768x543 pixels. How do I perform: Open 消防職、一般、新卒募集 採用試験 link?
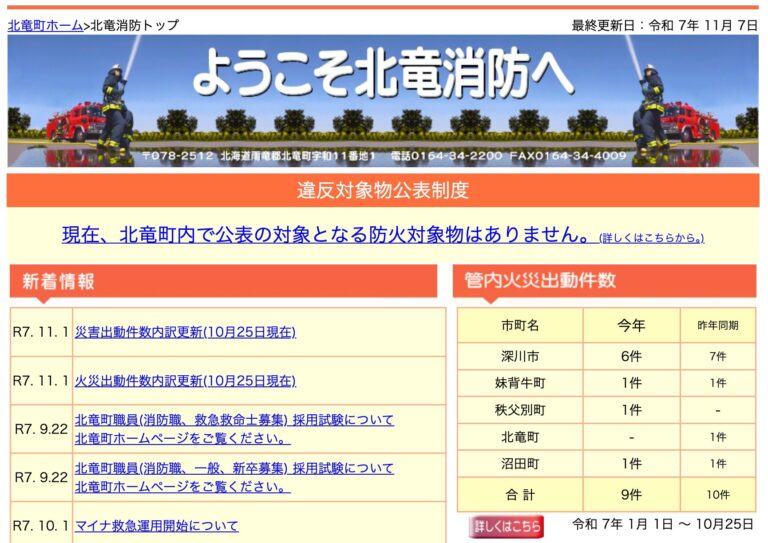coord(234,468)
